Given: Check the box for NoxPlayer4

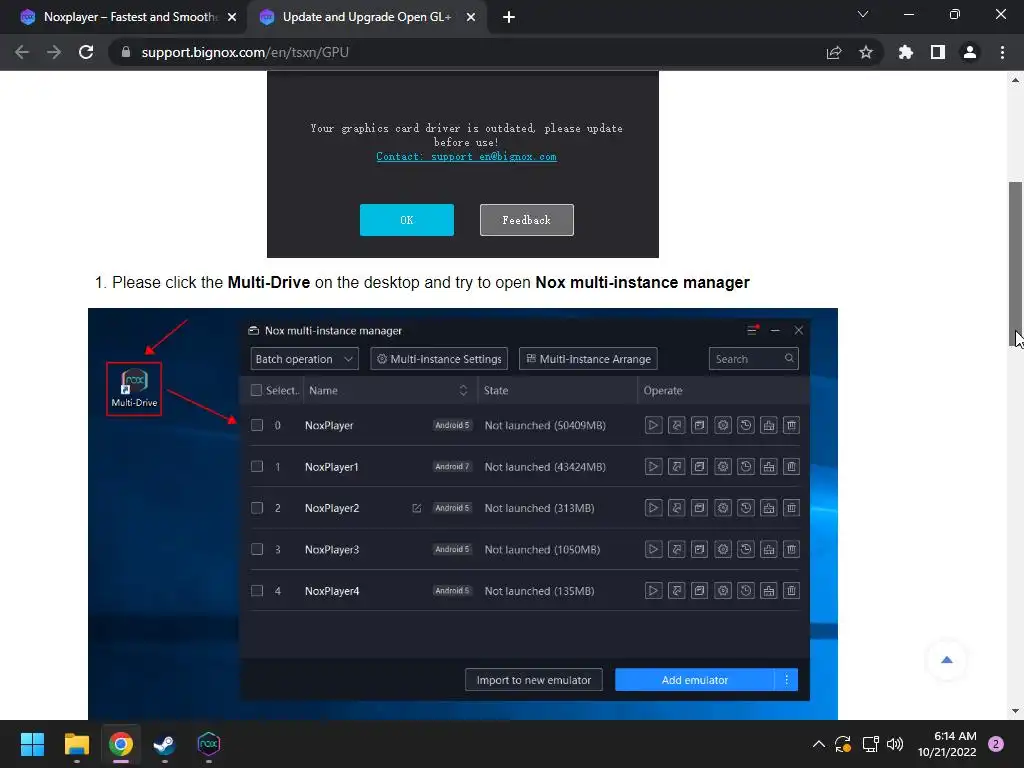Looking at the screenshot, I should coord(257,591).
